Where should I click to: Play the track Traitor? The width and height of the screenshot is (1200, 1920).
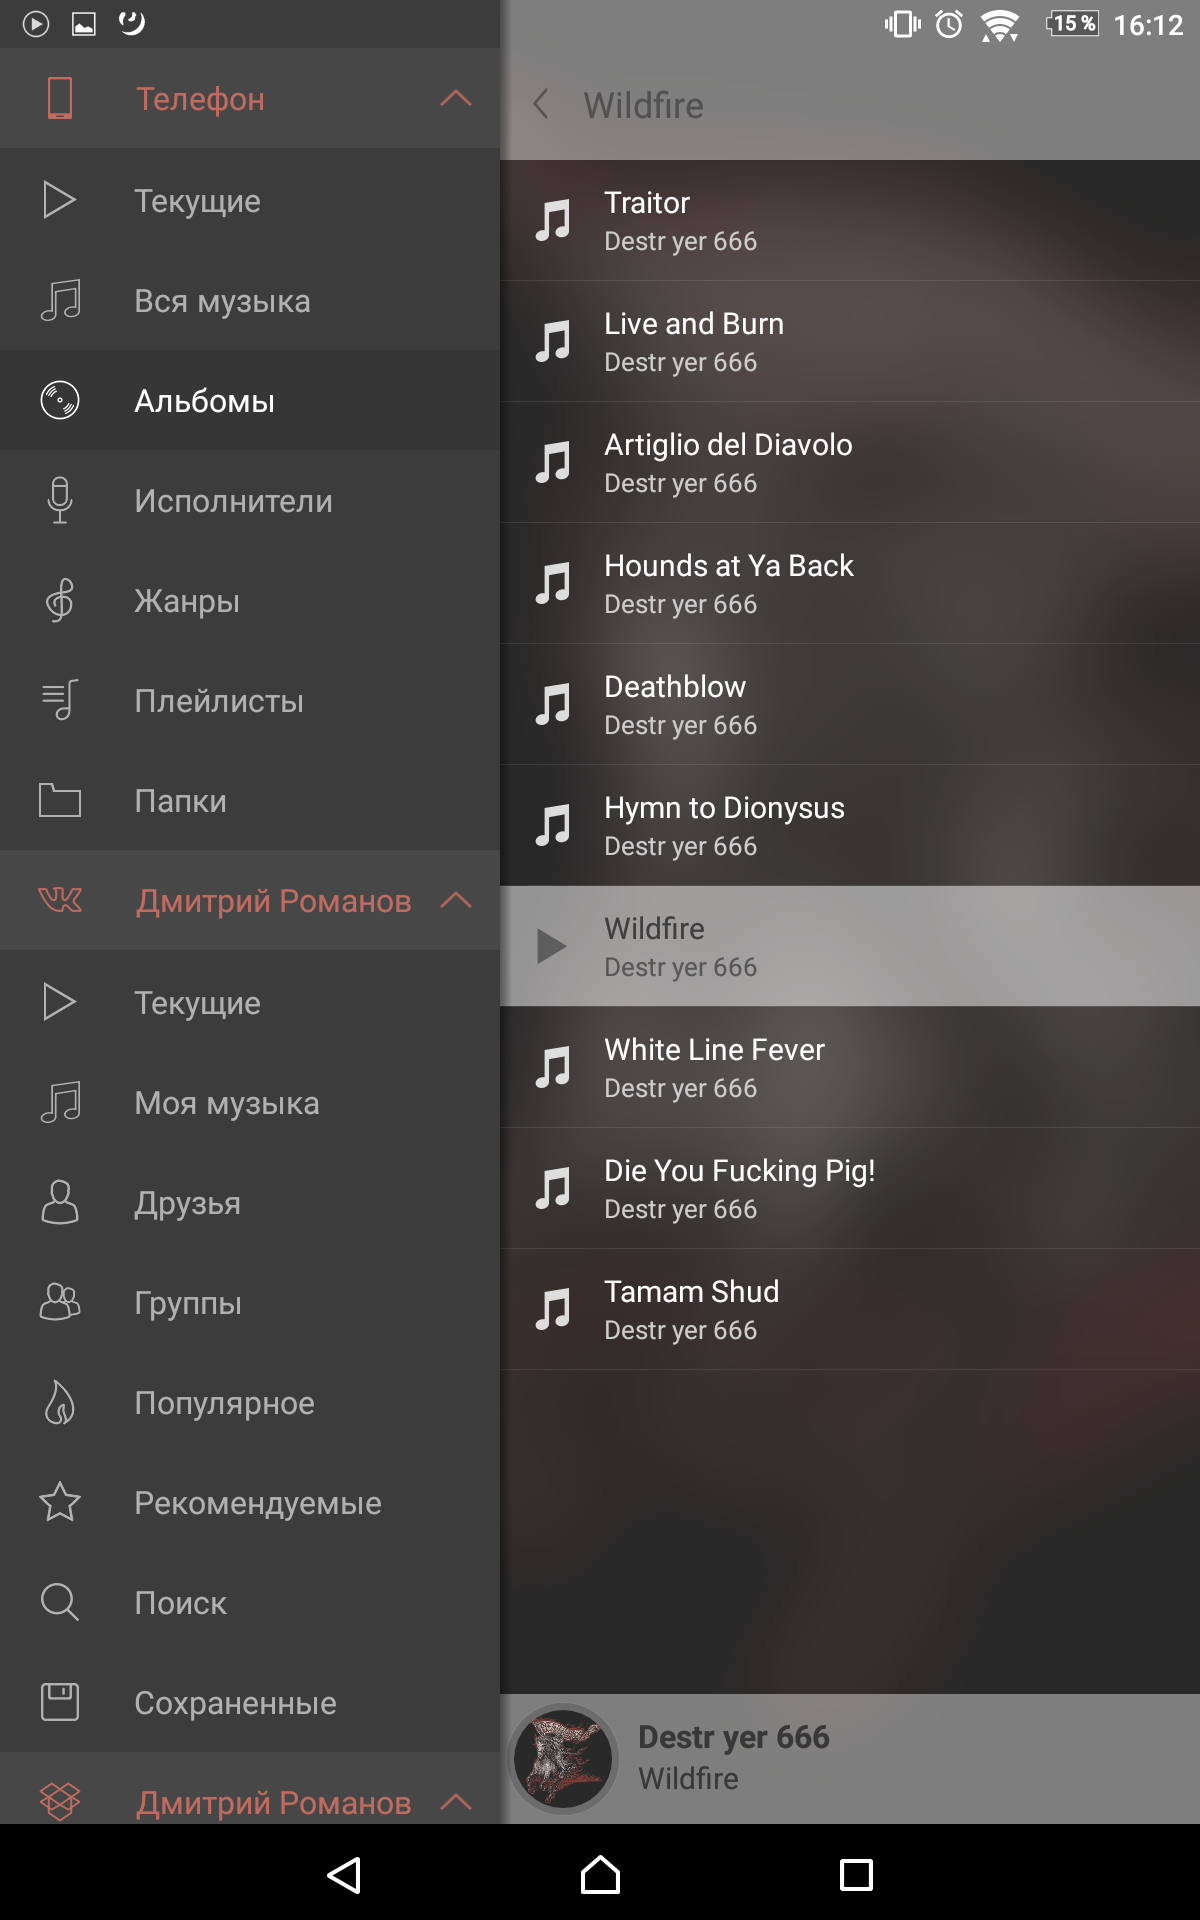click(x=850, y=221)
